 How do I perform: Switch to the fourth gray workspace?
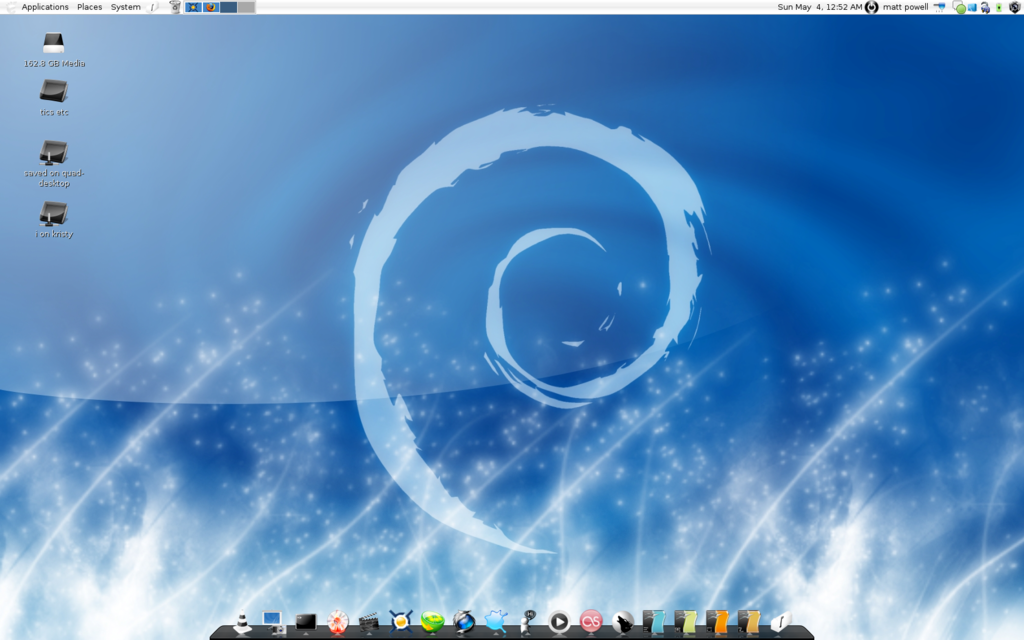click(246, 7)
